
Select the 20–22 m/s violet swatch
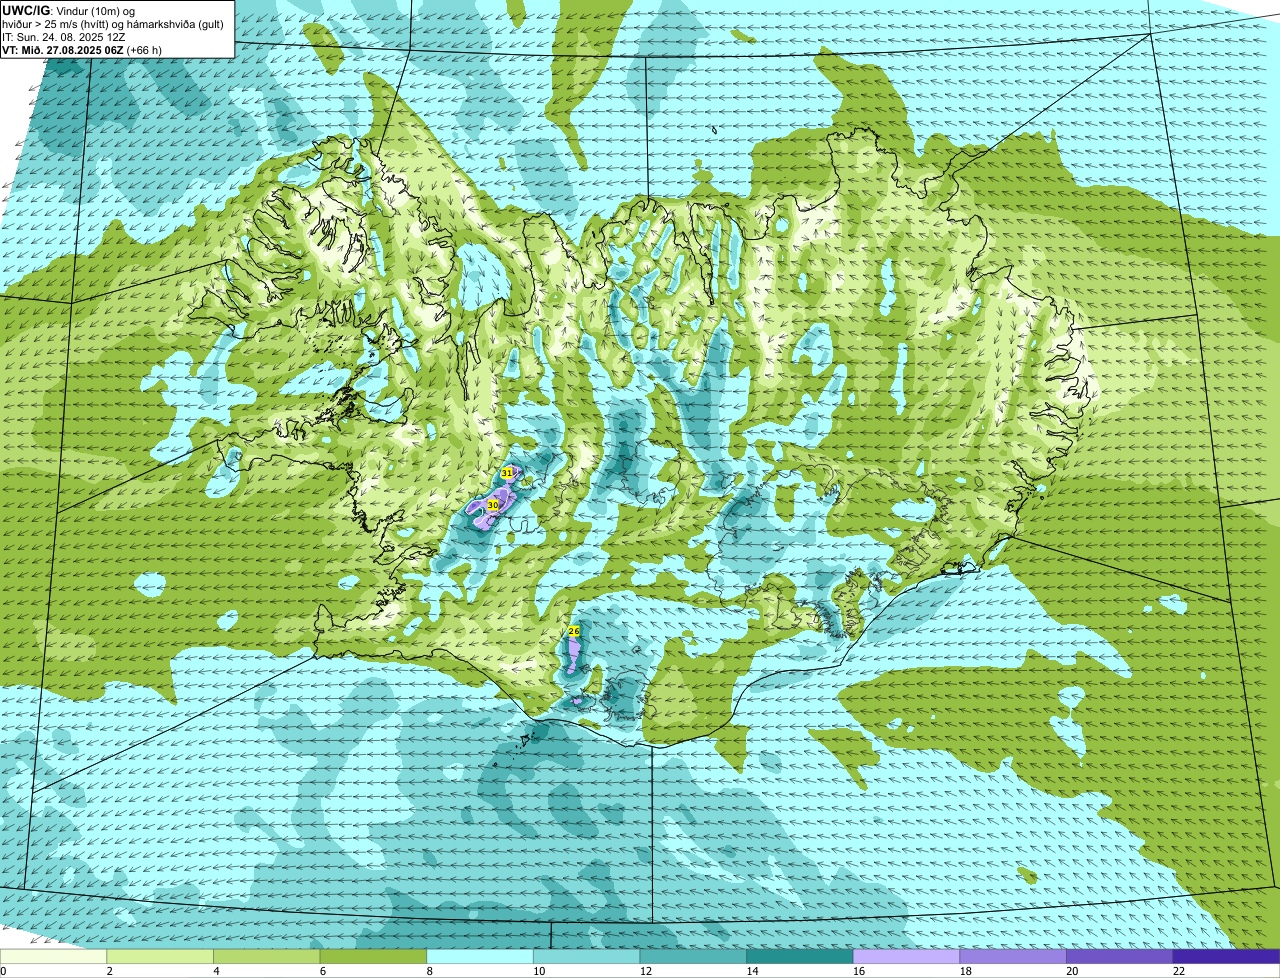1120,956
